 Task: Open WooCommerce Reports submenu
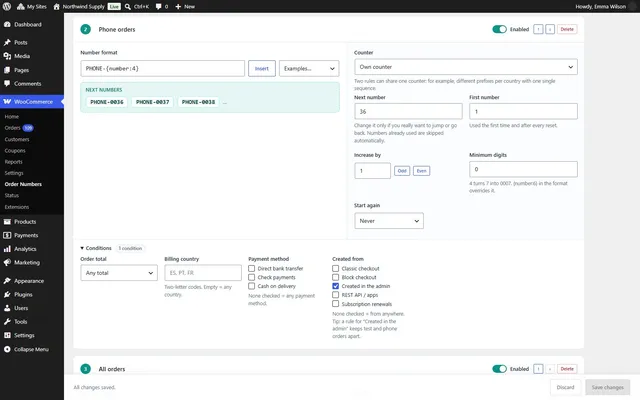13,162
